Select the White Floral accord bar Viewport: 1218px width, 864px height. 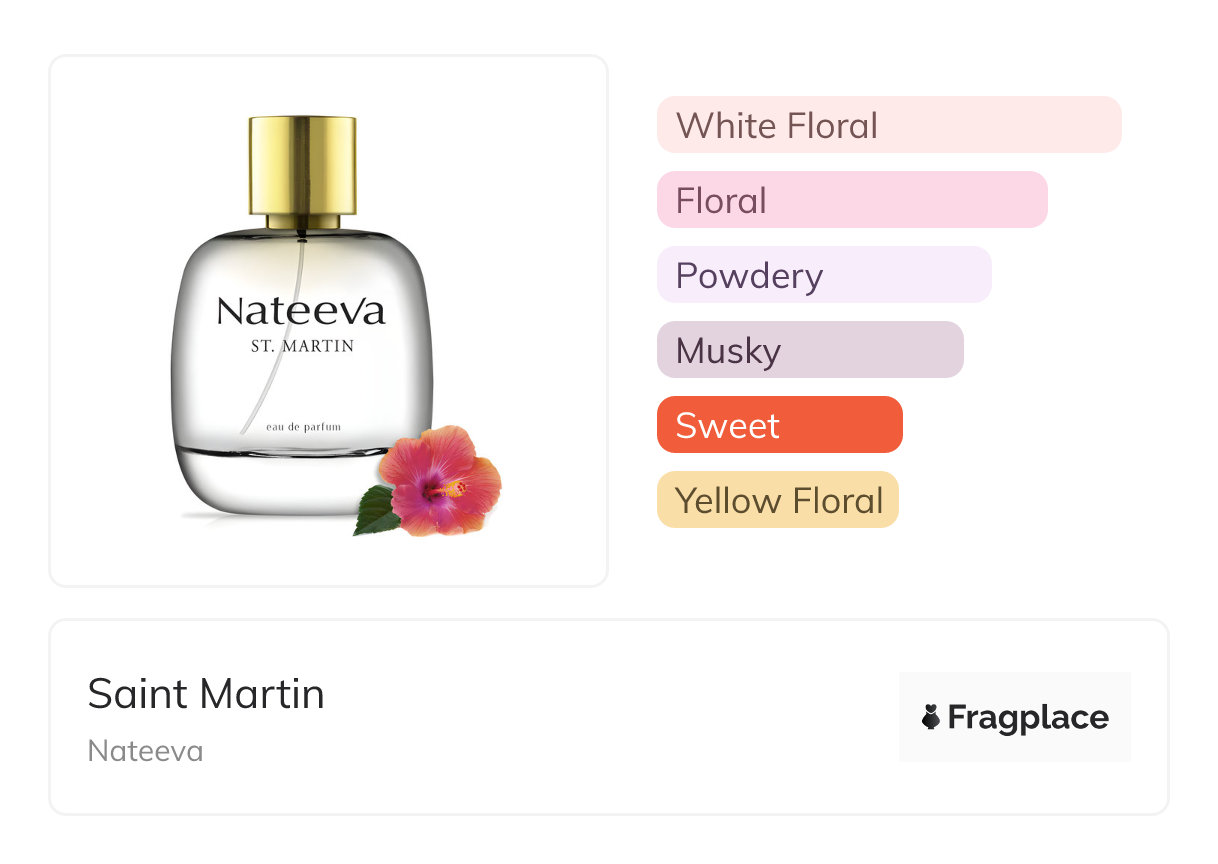point(888,125)
